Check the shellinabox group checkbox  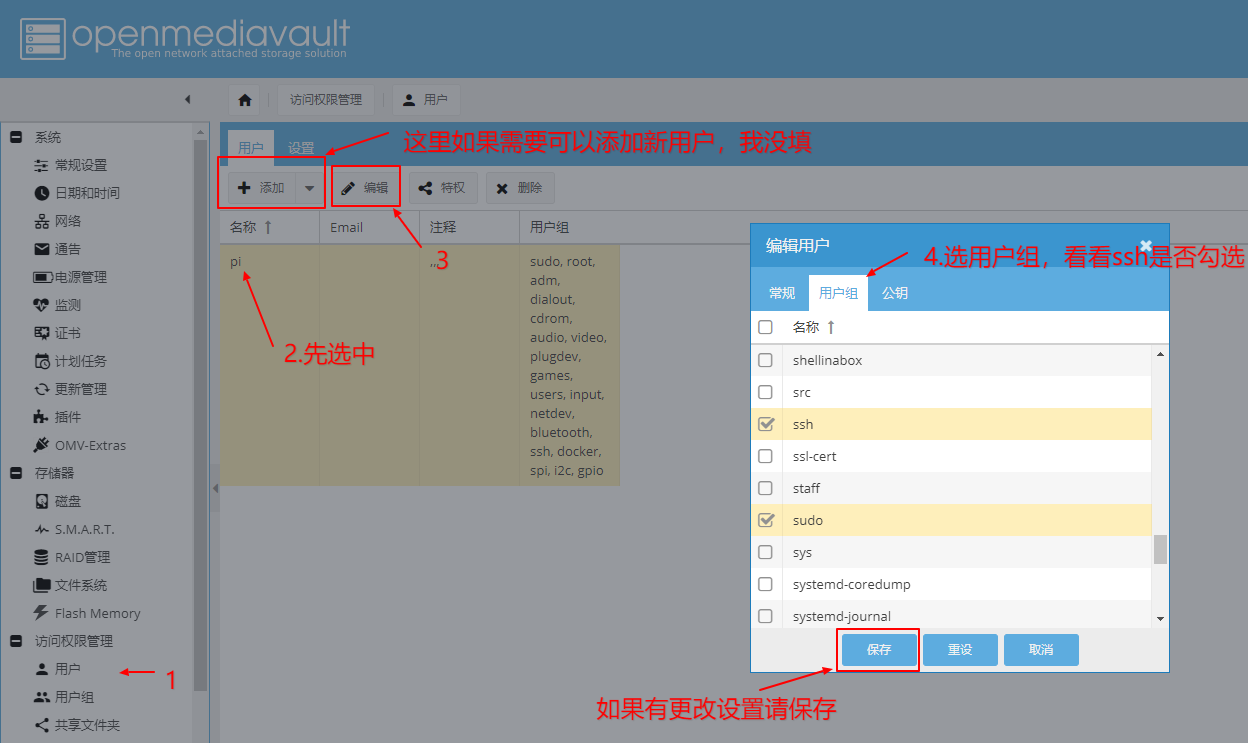(765, 360)
